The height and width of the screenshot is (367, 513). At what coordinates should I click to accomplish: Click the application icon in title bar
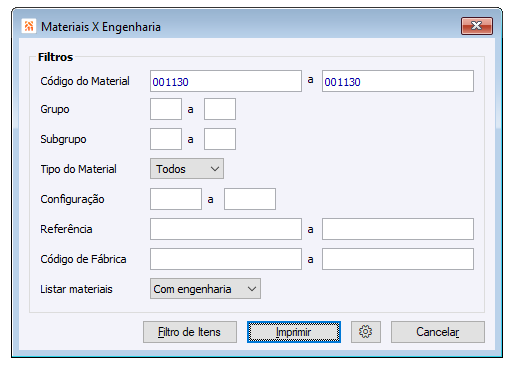pyautogui.click(x=29, y=26)
